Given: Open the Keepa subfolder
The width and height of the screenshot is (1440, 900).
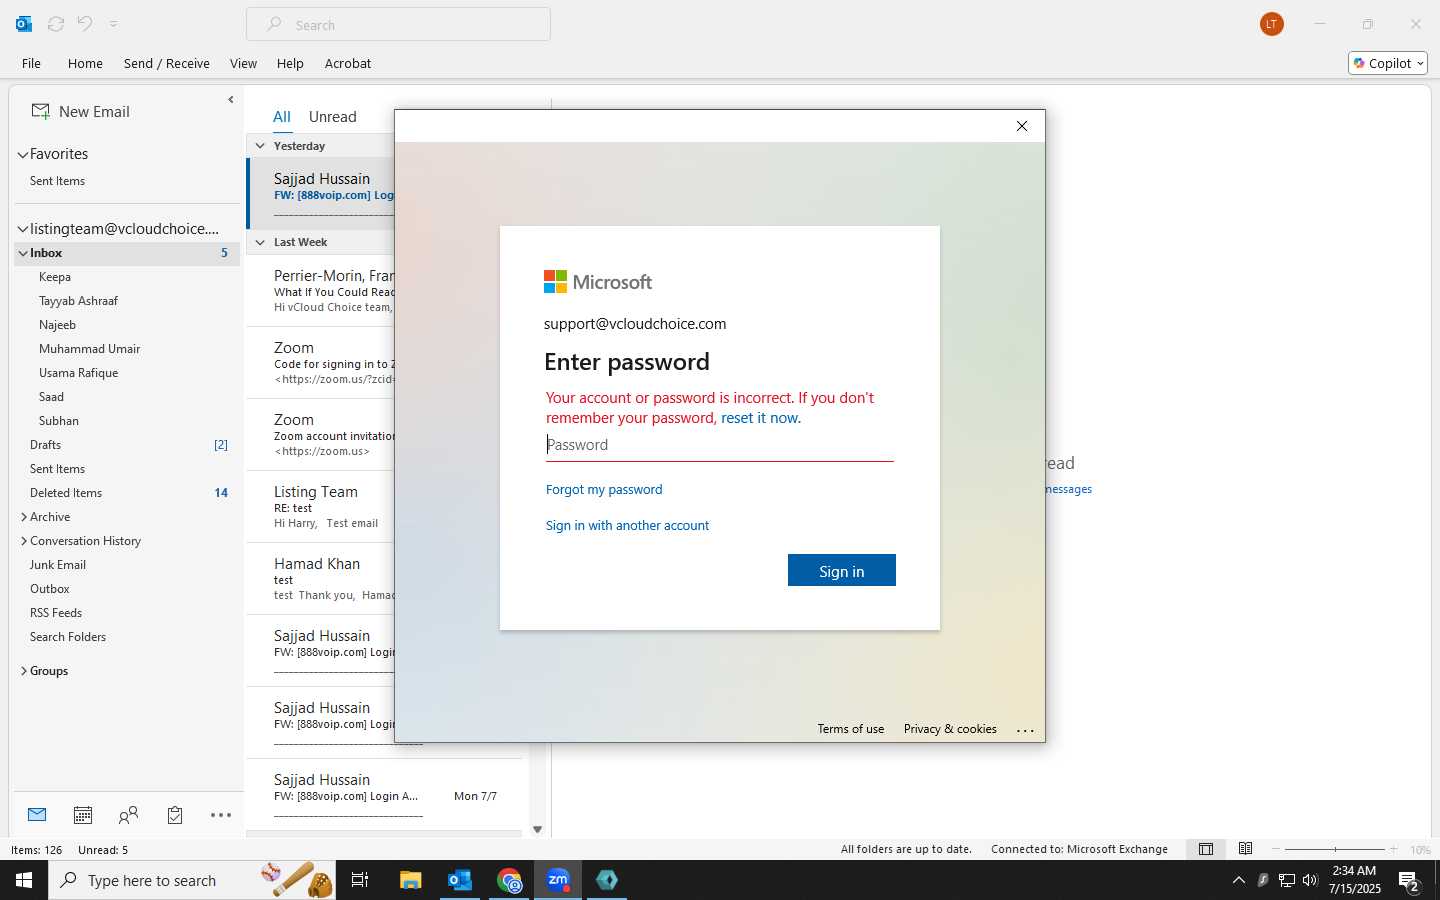Looking at the screenshot, I should click(55, 277).
